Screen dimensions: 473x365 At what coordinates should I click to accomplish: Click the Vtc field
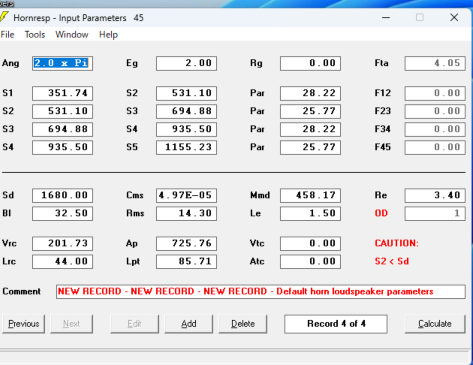(310, 243)
